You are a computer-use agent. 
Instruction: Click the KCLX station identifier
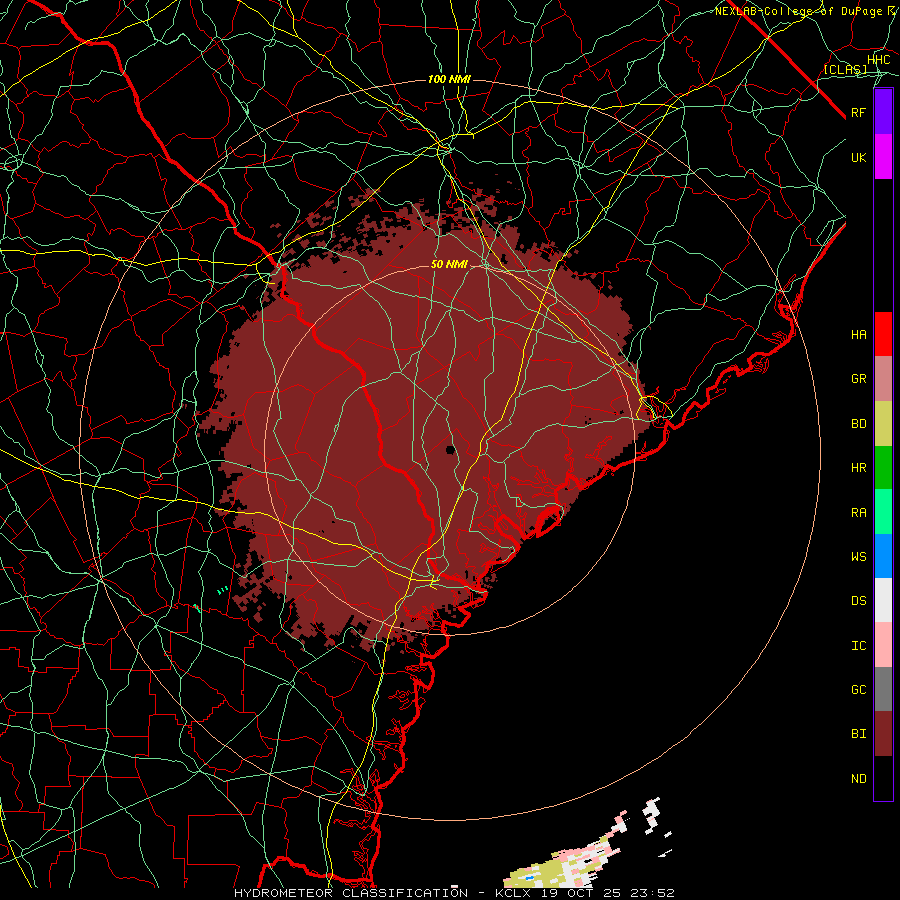[x=513, y=893]
